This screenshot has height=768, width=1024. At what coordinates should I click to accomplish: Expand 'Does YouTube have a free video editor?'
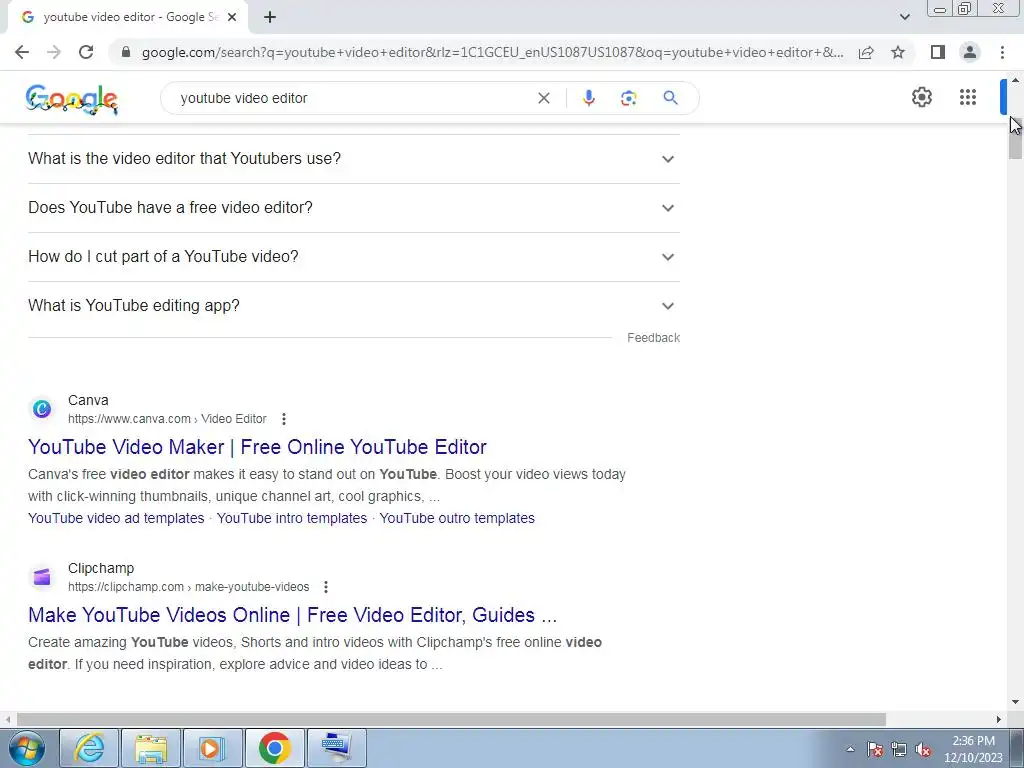[353, 208]
